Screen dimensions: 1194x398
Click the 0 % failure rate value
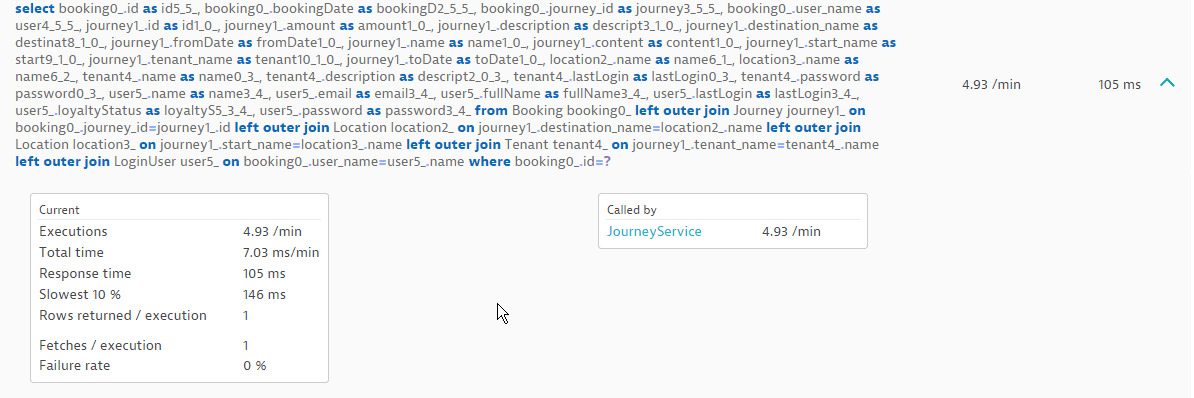tap(254, 365)
